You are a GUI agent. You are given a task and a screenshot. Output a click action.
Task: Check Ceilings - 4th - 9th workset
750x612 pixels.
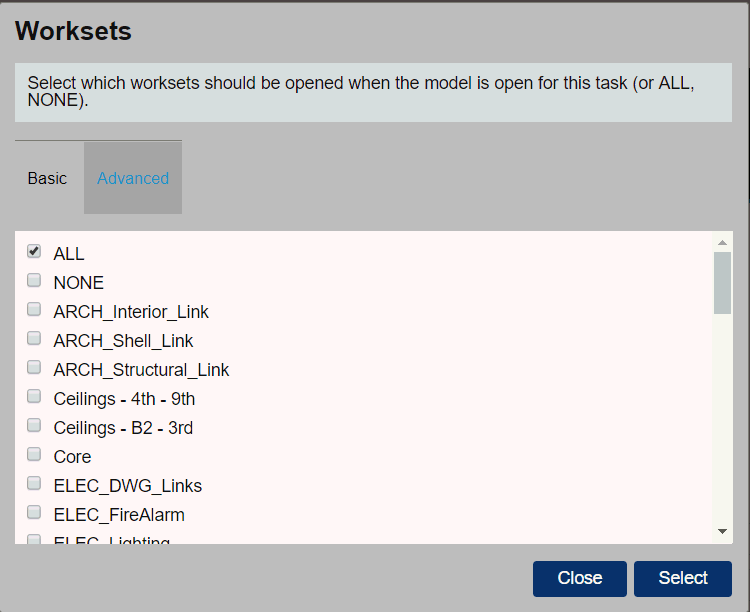point(34,396)
